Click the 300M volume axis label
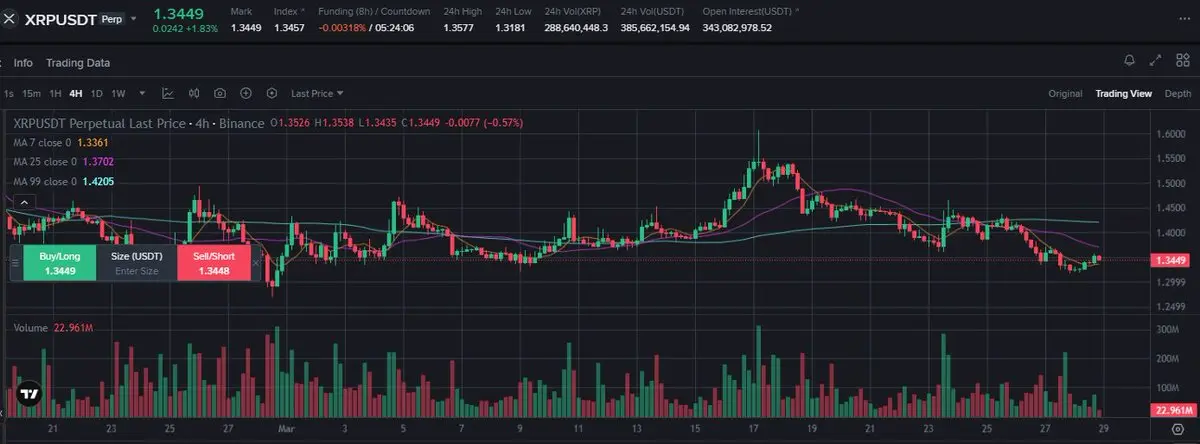This screenshot has width=1200, height=444. [x=1170, y=329]
